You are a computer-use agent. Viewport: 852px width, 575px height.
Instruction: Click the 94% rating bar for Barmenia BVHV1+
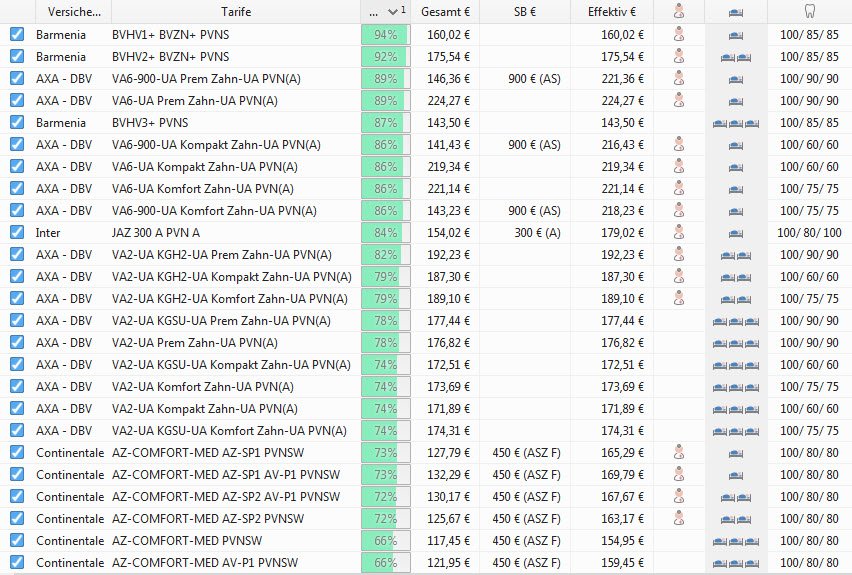coord(386,35)
